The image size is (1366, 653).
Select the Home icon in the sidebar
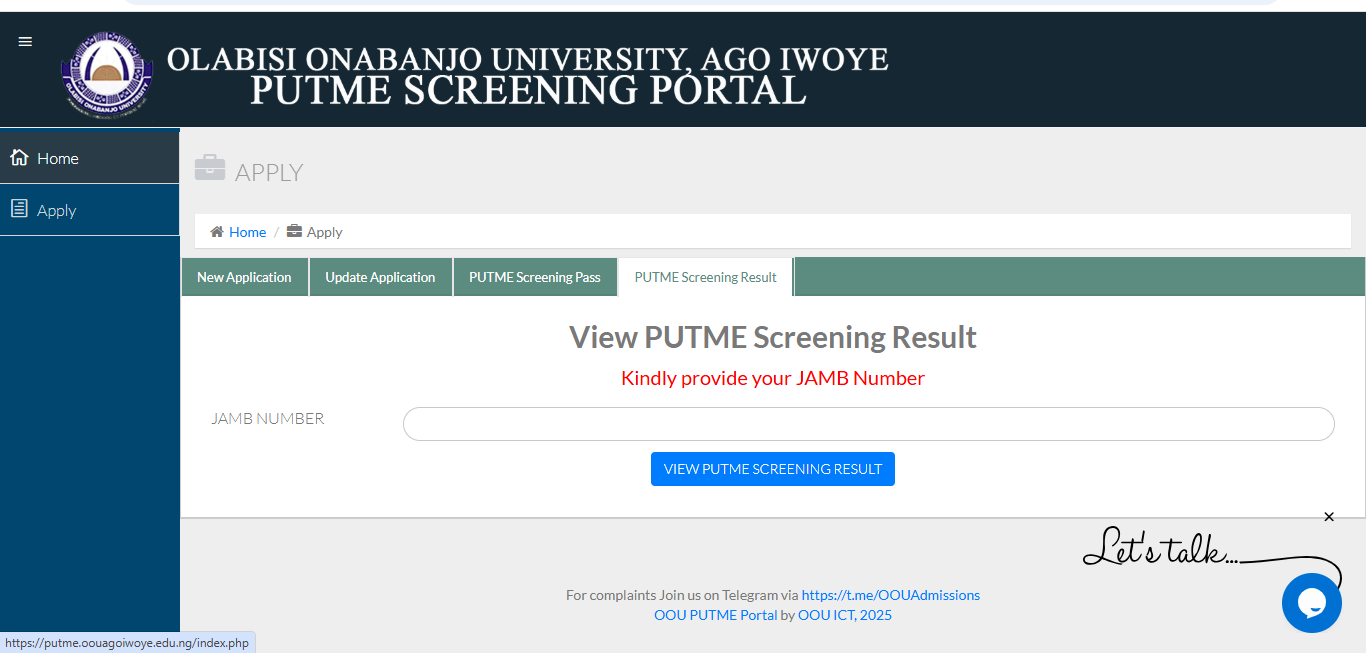[x=19, y=157]
